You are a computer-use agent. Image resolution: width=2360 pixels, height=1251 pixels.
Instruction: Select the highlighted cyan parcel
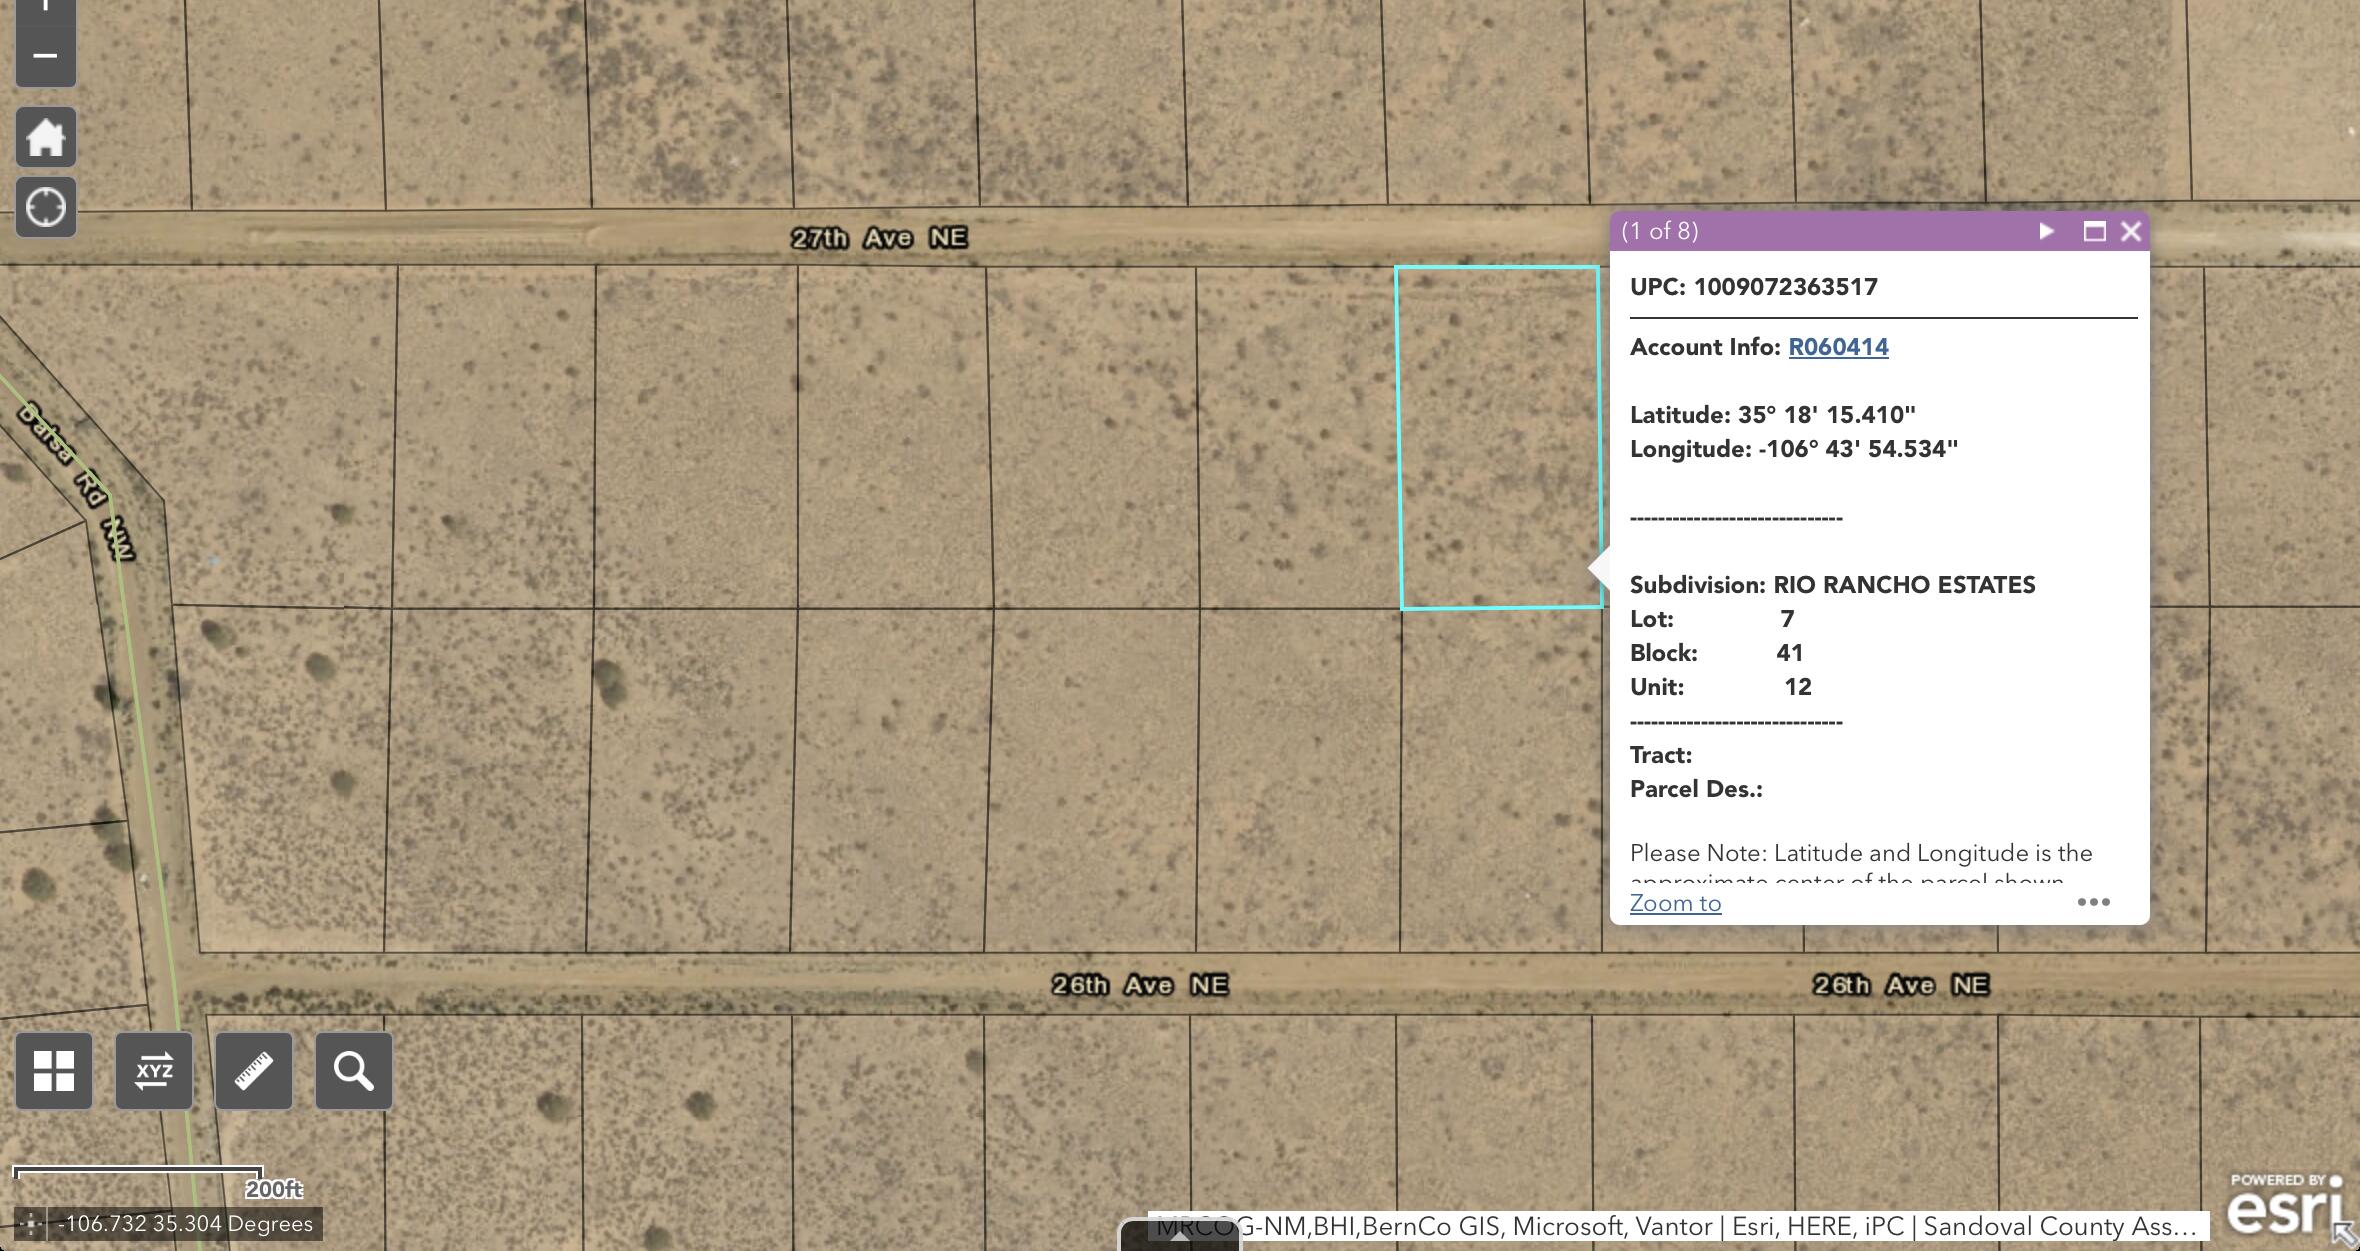(x=1499, y=437)
